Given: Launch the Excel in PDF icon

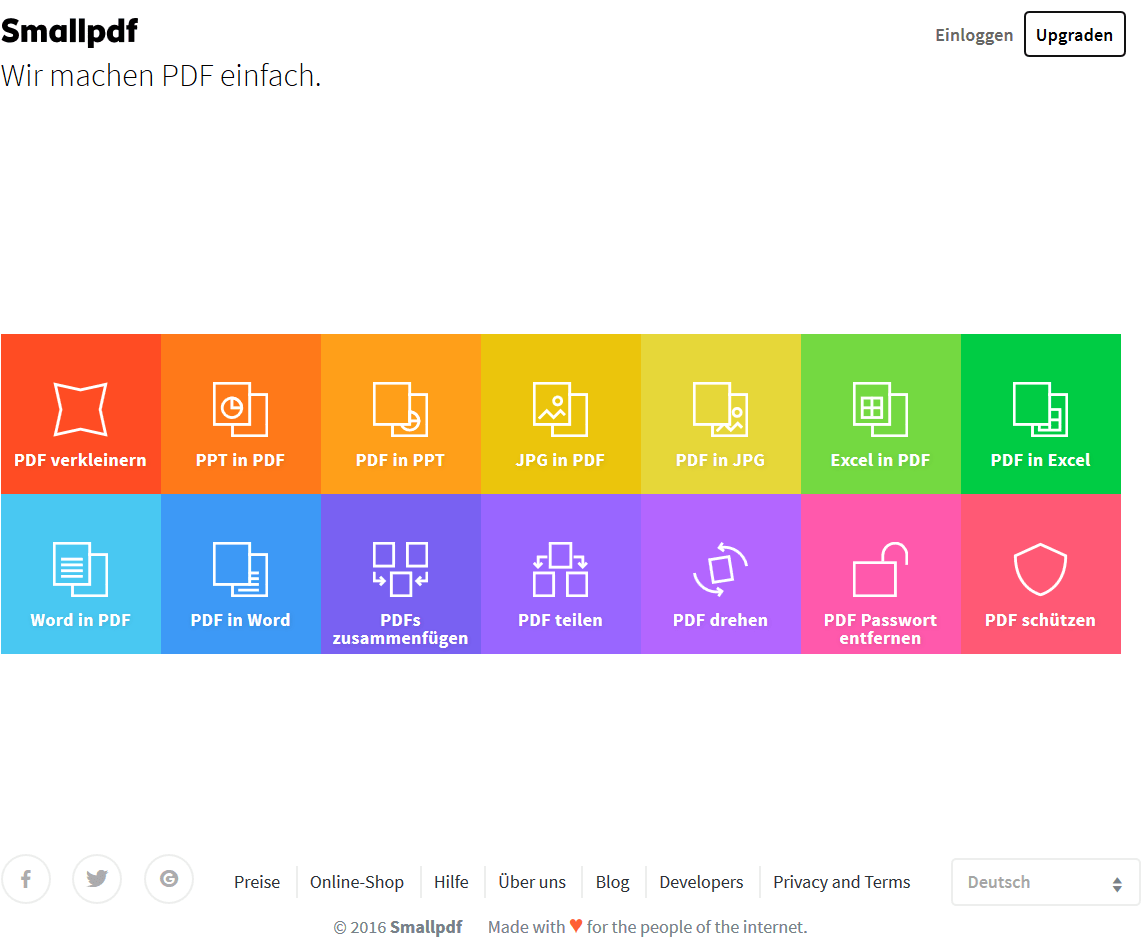Looking at the screenshot, I should point(880,409).
